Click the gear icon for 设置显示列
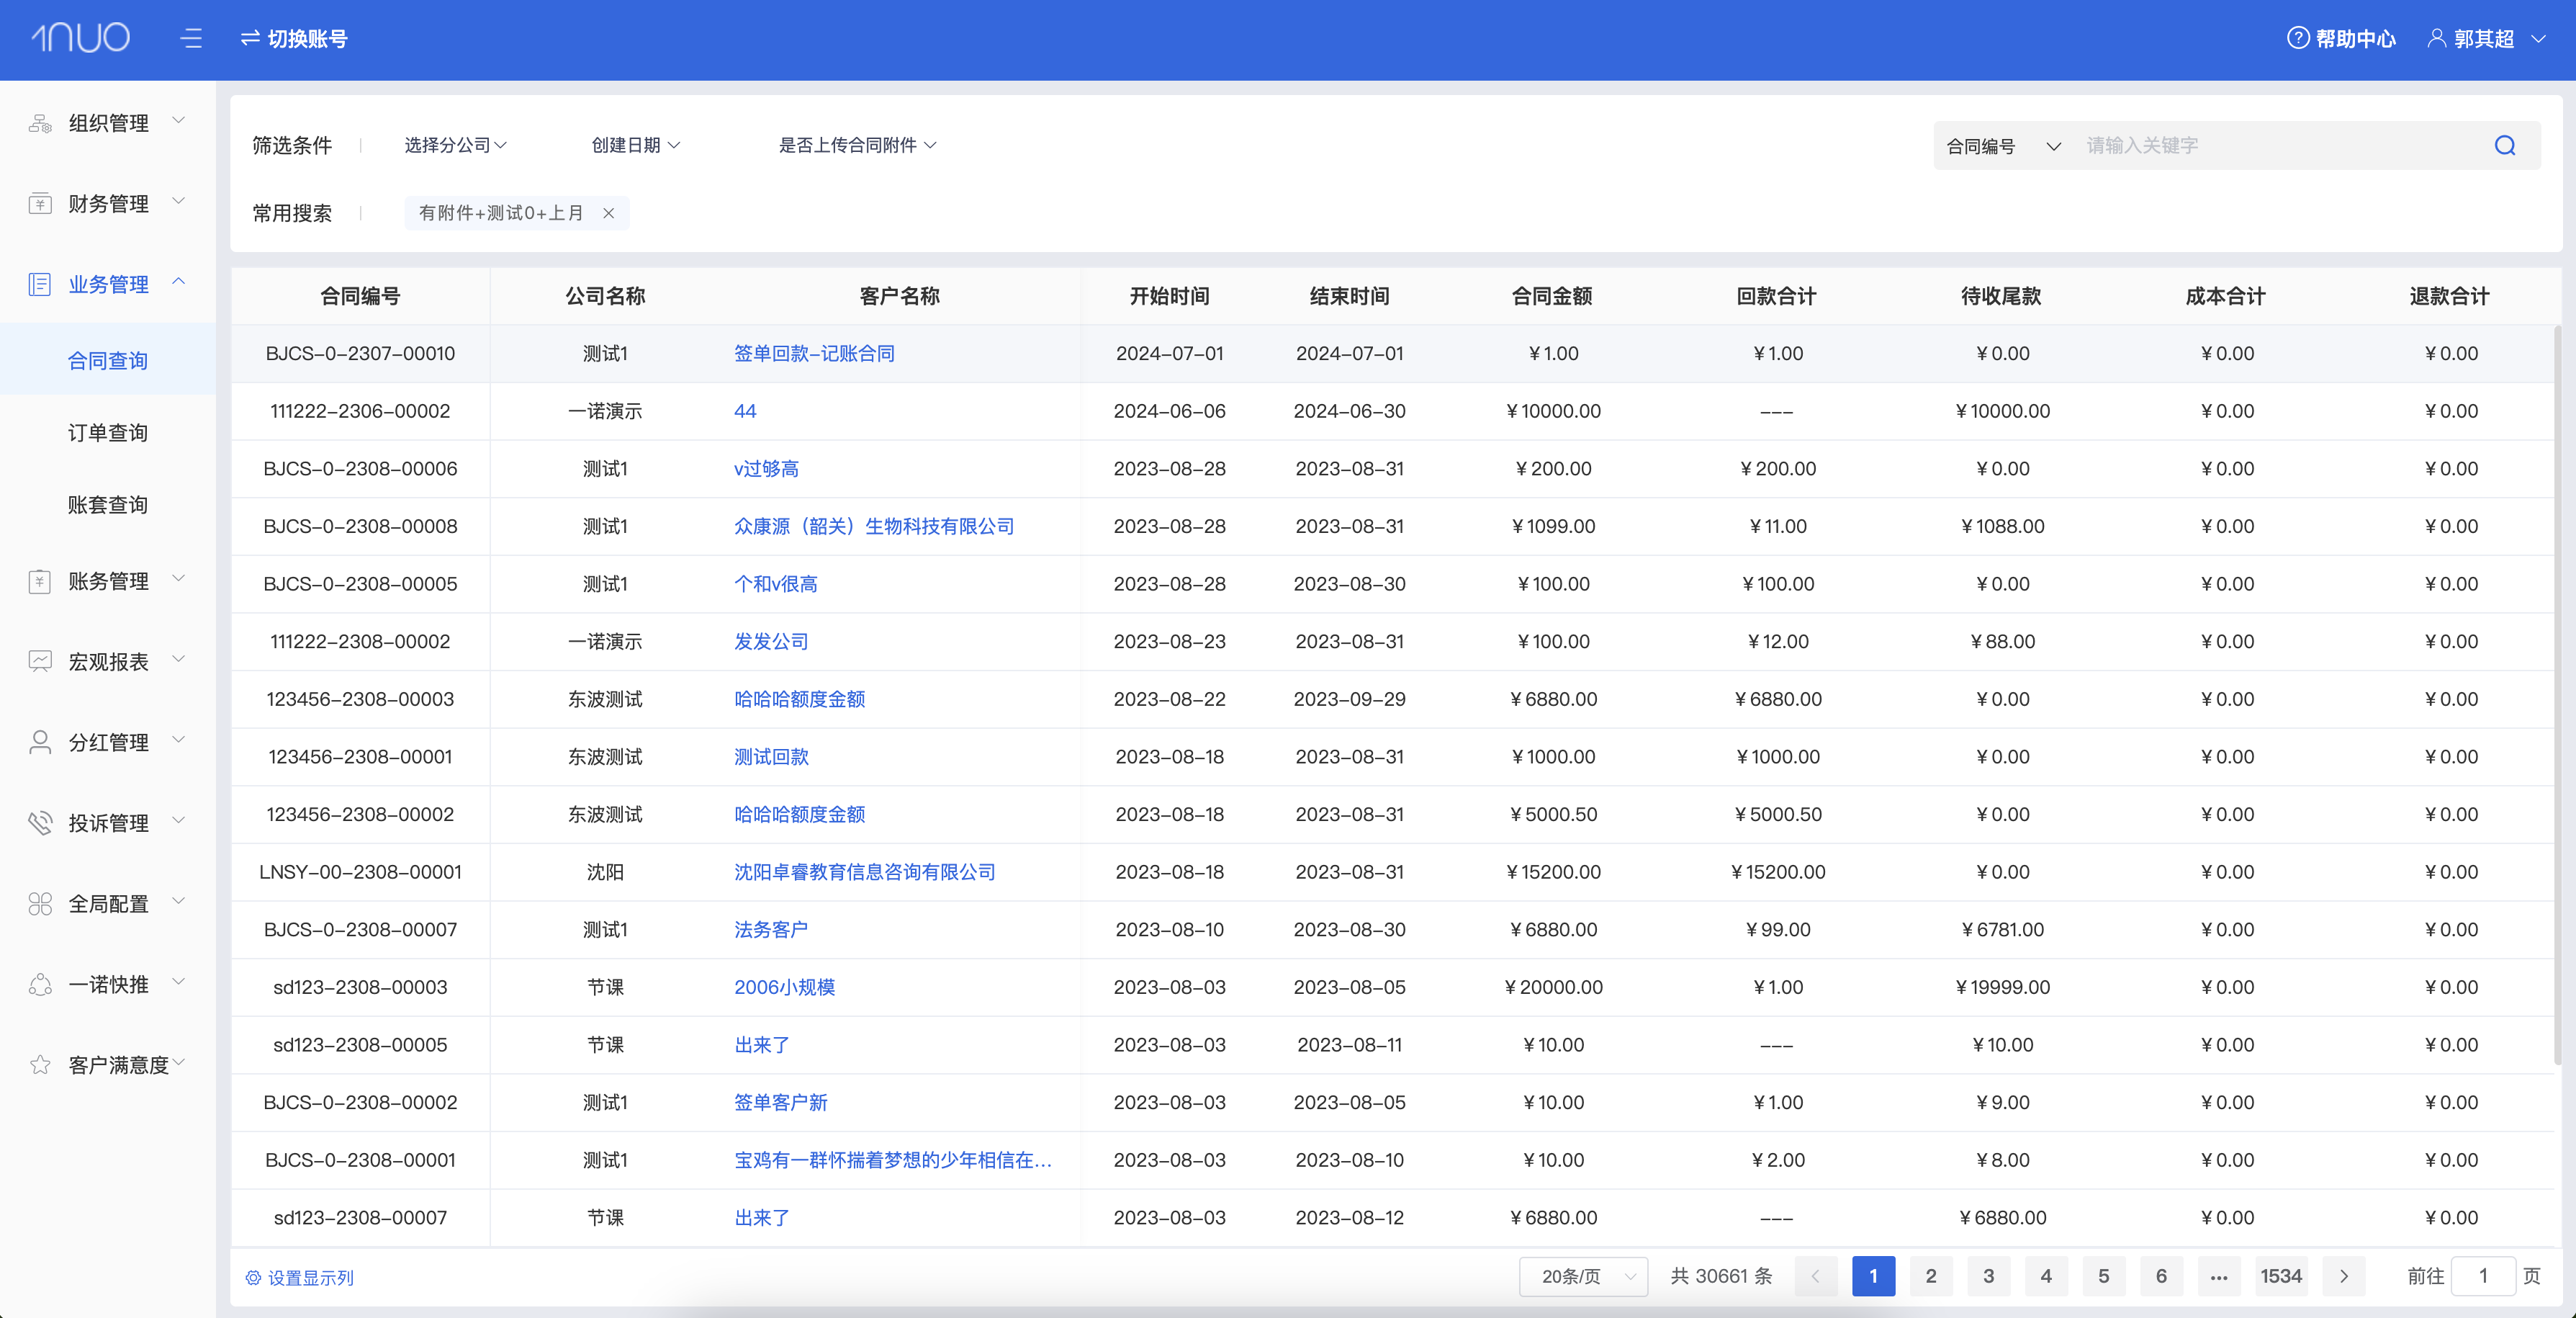The width and height of the screenshot is (2576, 1318). tap(253, 1278)
